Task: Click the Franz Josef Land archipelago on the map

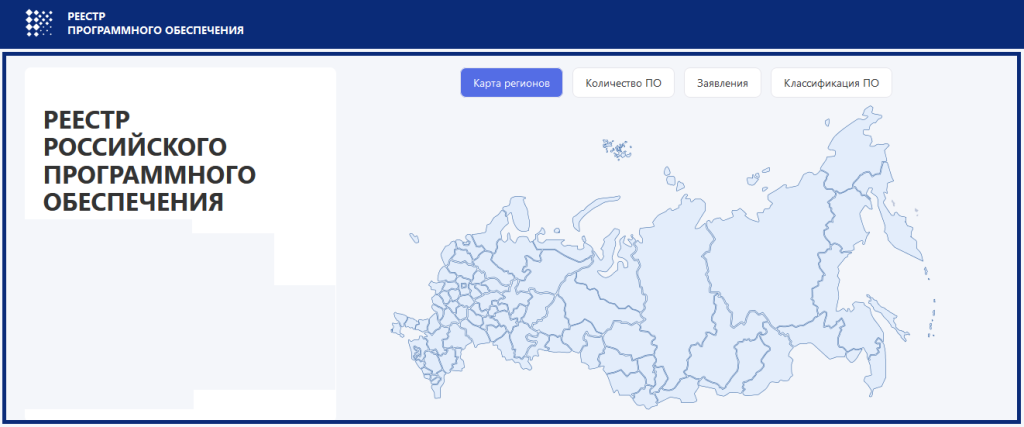Action: pyautogui.click(x=617, y=148)
